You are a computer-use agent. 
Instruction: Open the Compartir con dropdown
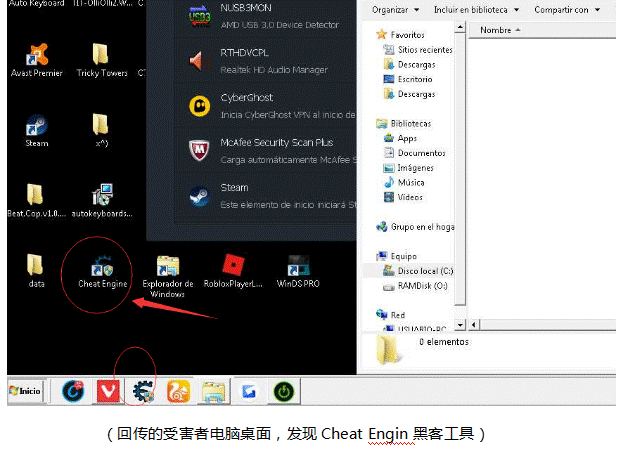(x=567, y=10)
